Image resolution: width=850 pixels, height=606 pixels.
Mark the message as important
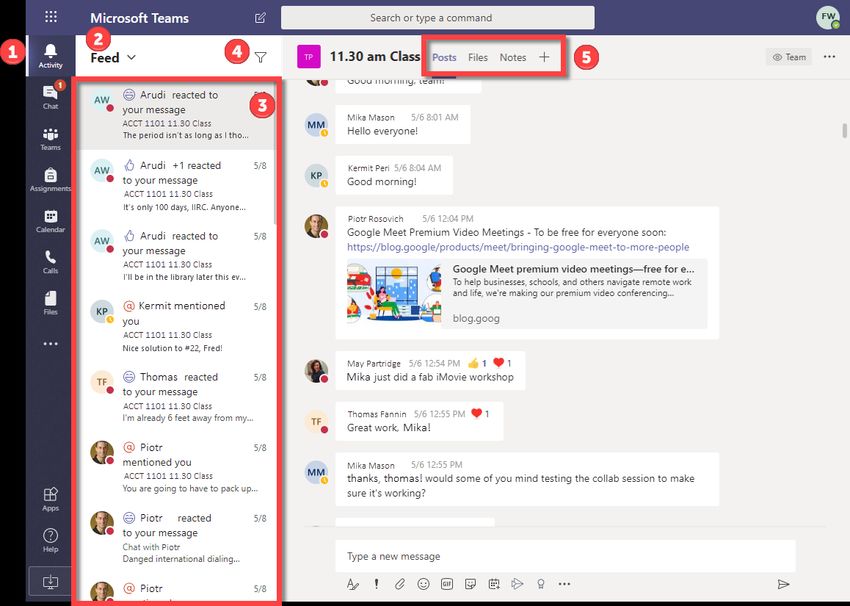376,584
